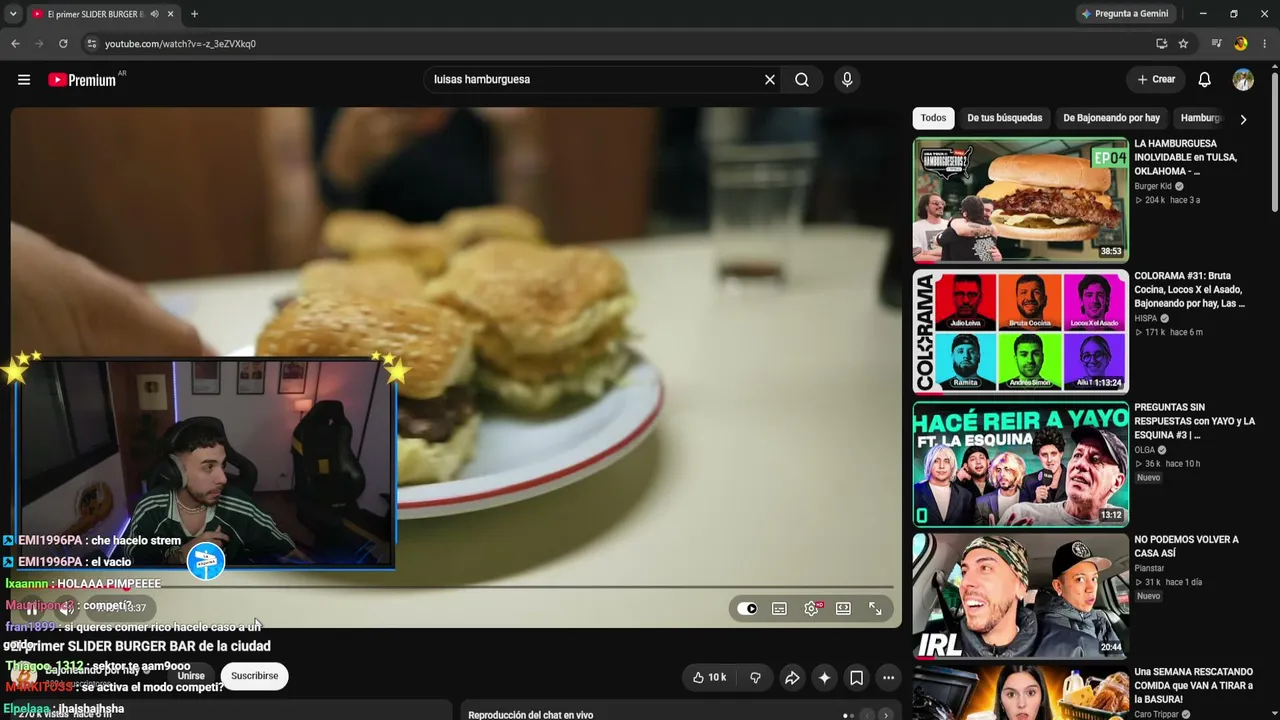Open the Chrome tab search dropdown
1280x720 pixels.
coord(13,14)
